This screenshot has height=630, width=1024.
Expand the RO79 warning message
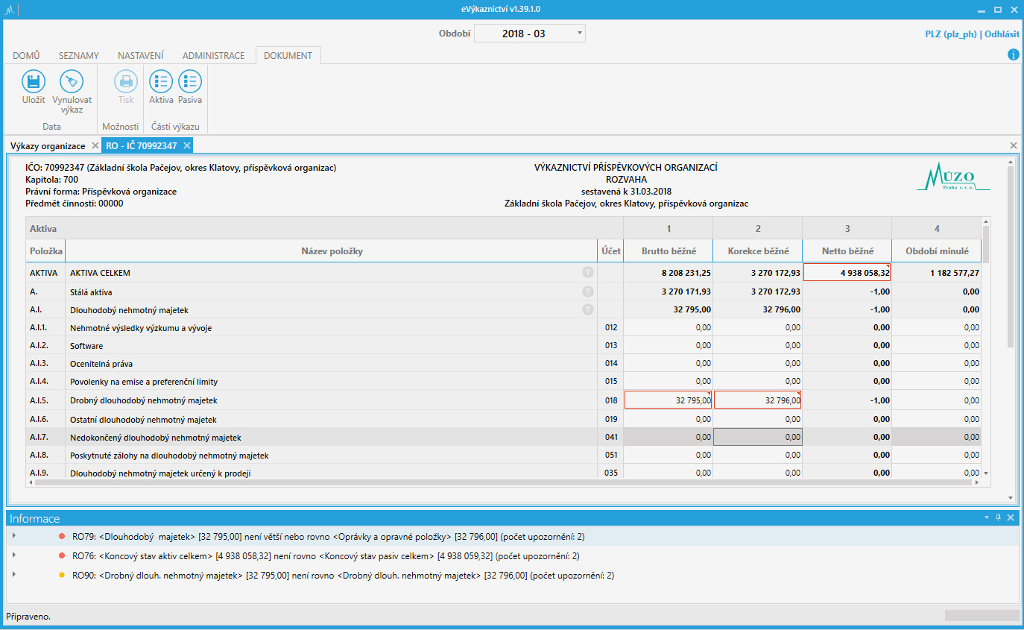(14, 536)
